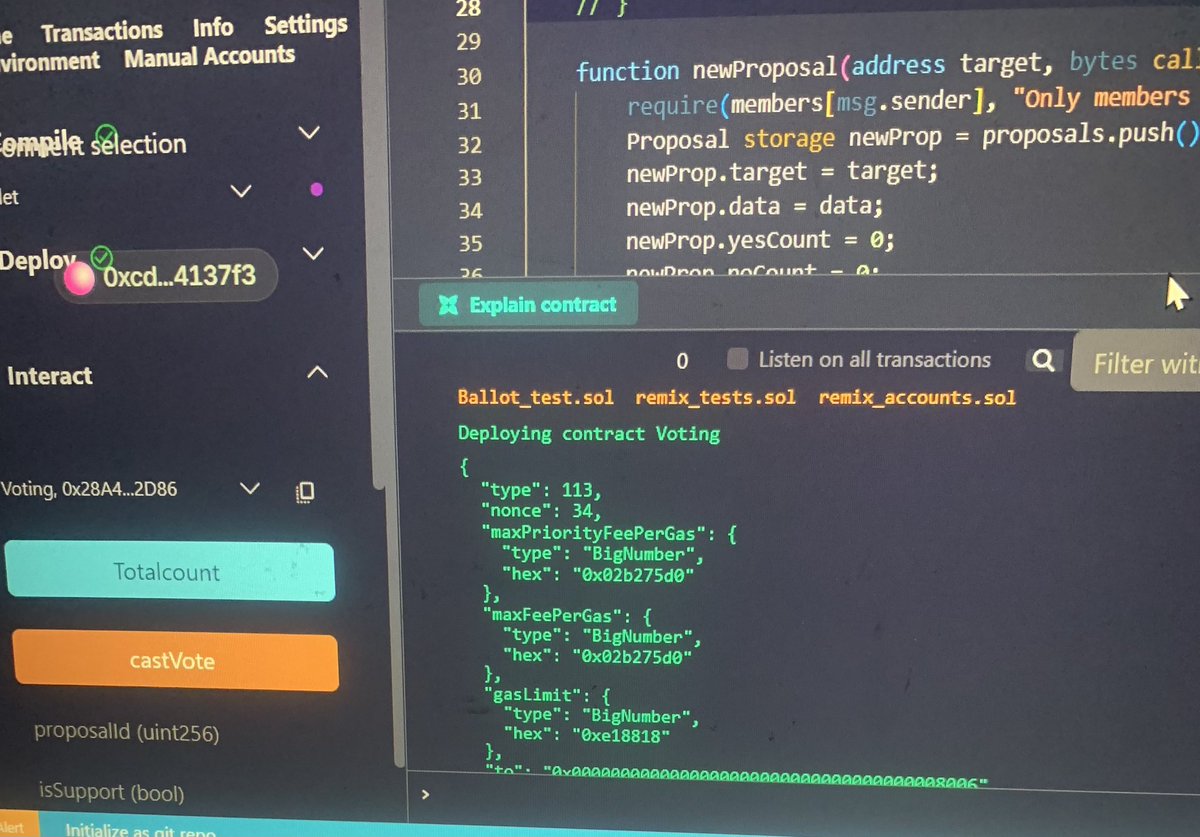Open the Voting 0x28A4...2D86 contract dropdown

(248, 488)
